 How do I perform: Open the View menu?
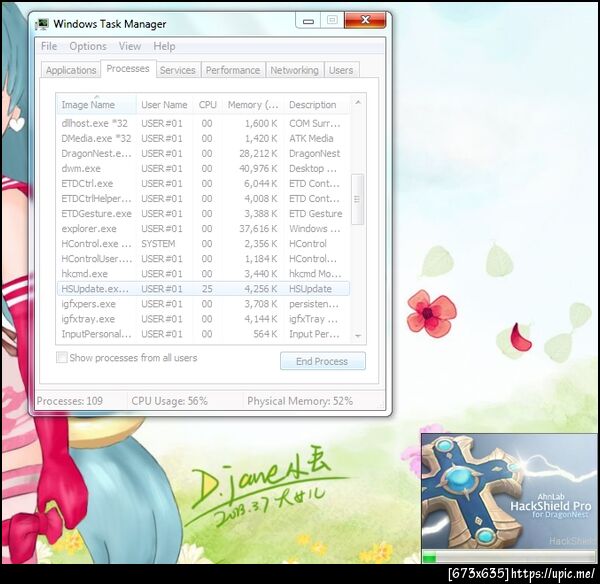[x=130, y=46]
